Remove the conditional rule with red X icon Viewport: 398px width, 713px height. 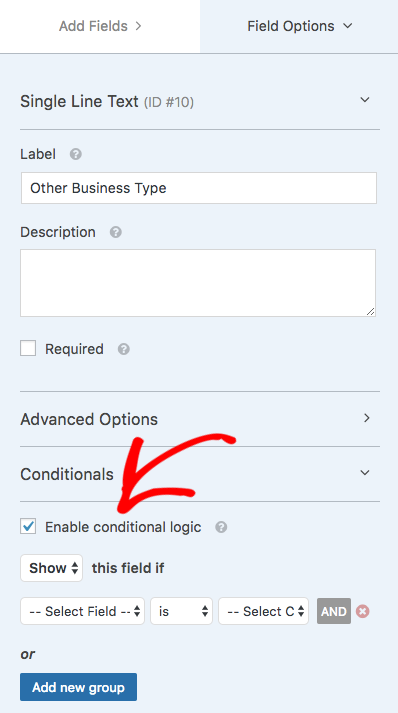click(x=363, y=612)
